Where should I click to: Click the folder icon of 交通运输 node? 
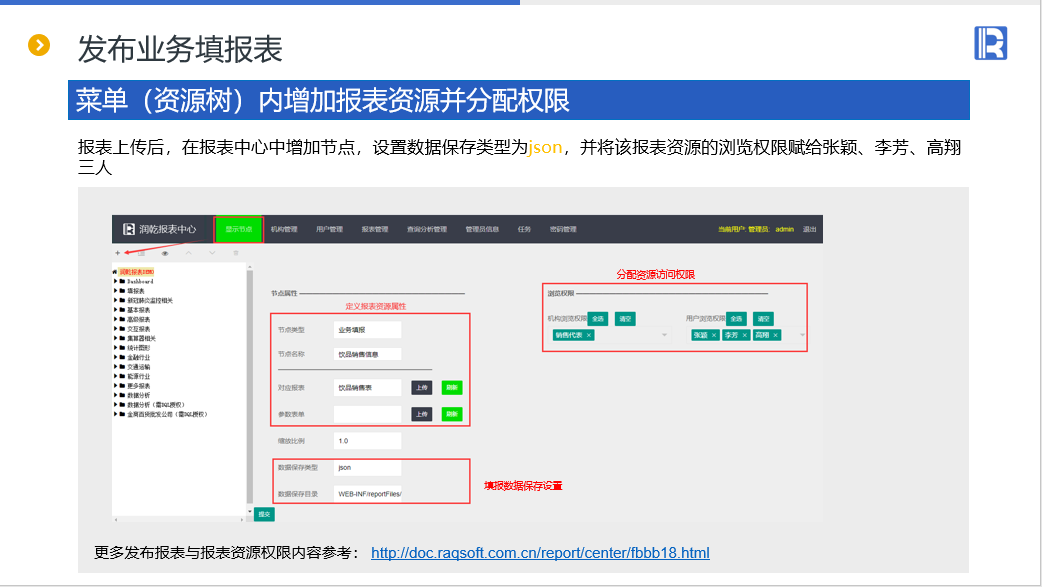(x=122, y=366)
